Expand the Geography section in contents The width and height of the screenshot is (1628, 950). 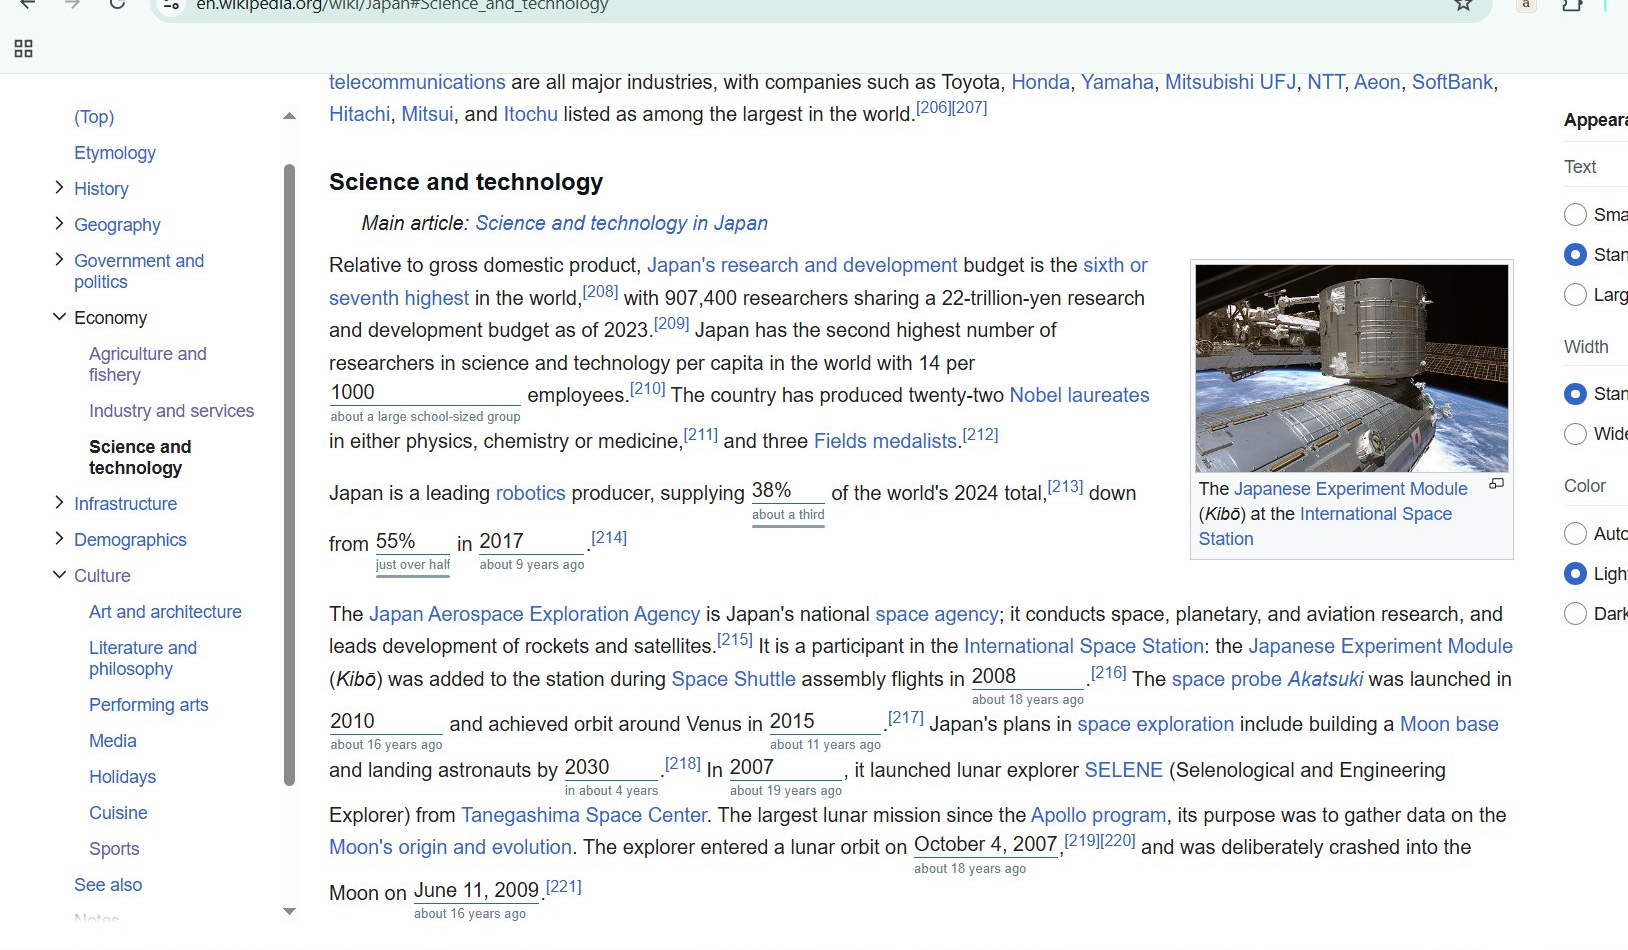coord(59,223)
